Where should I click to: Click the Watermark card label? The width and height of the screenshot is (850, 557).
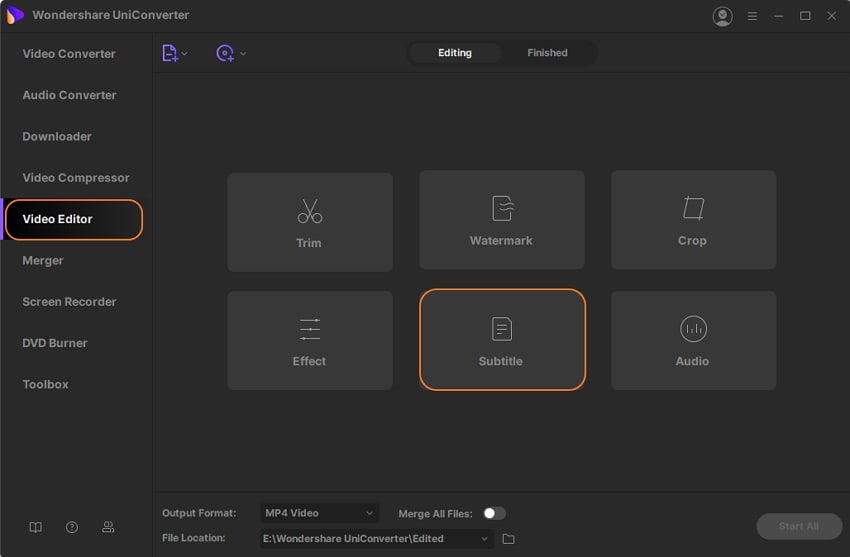click(501, 241)
